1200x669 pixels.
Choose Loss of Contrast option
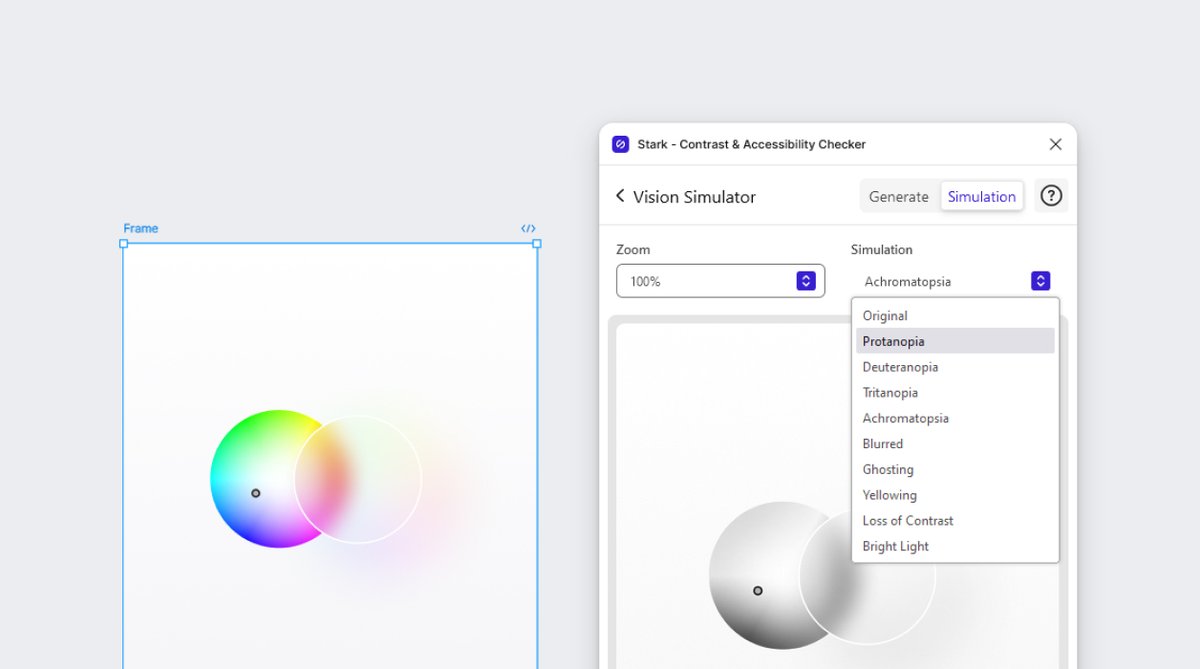(x=955, y=521)
